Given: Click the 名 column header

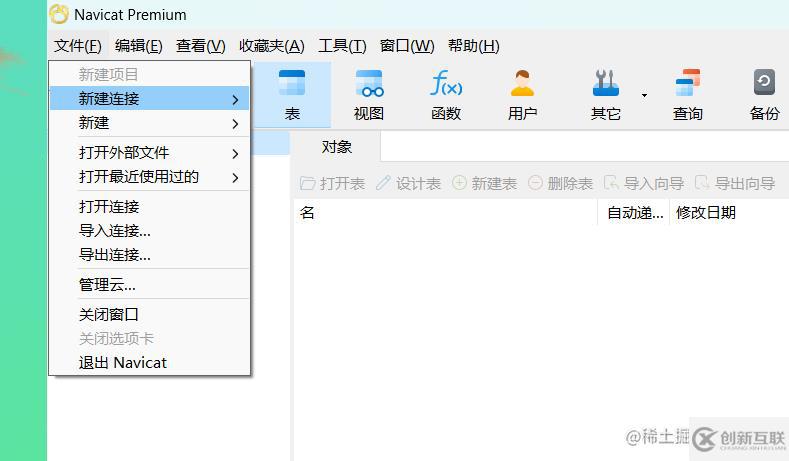Looking at the screenshot, I should [446, 213].
